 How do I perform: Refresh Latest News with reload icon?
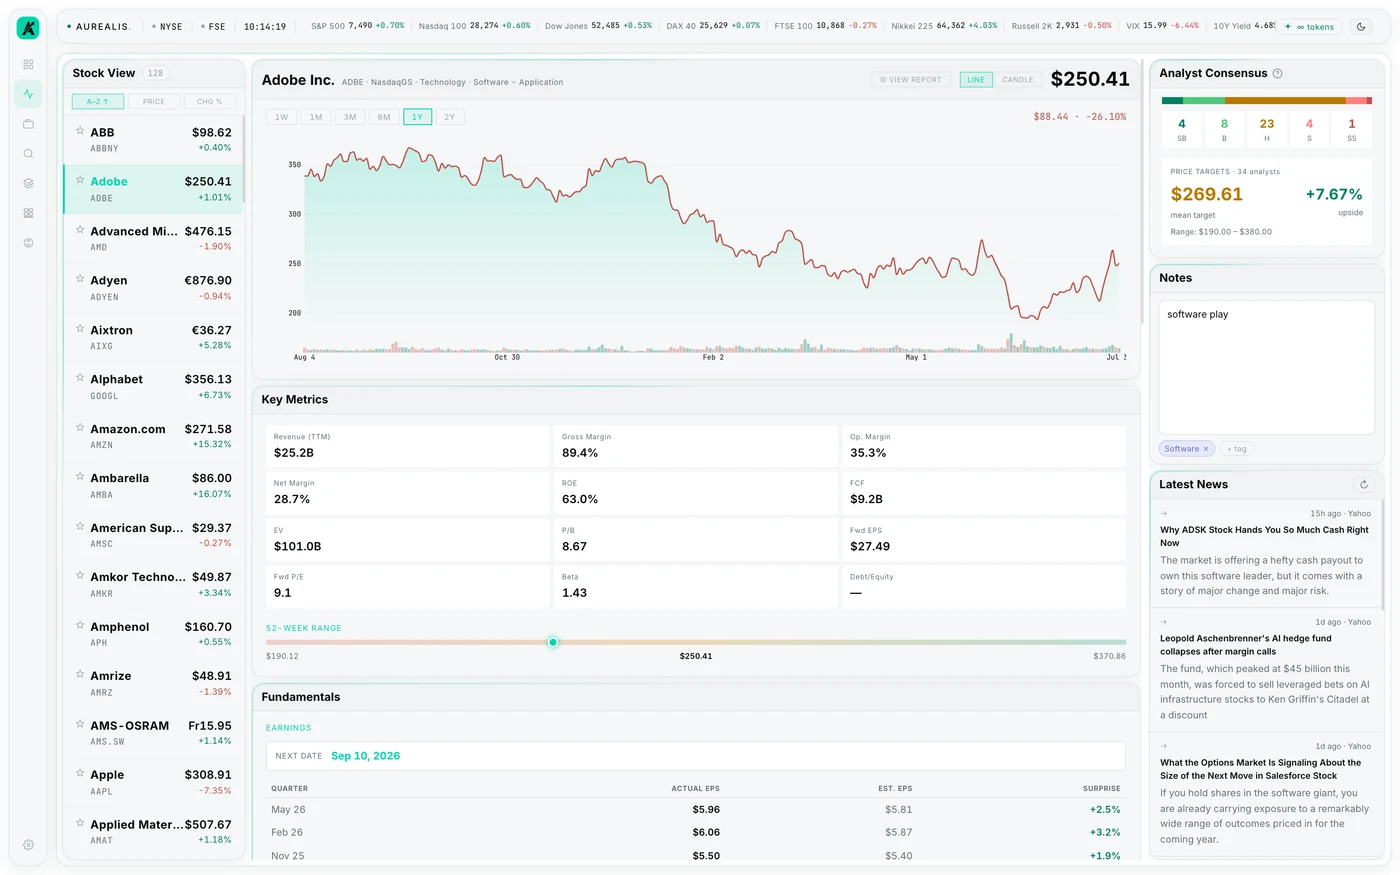[1363, 484]
